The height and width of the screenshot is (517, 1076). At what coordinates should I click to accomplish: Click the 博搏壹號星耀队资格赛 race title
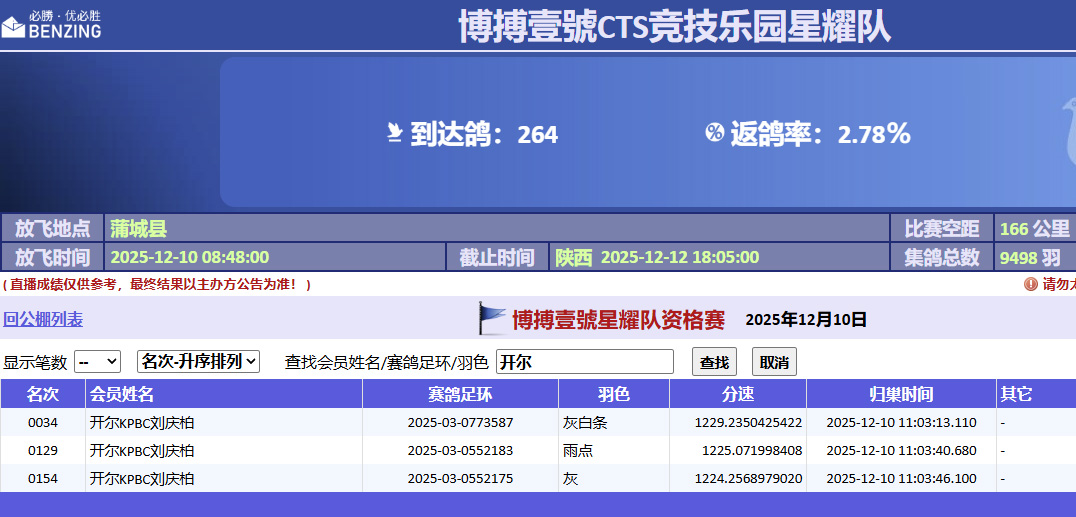click(x=618, y=320)
